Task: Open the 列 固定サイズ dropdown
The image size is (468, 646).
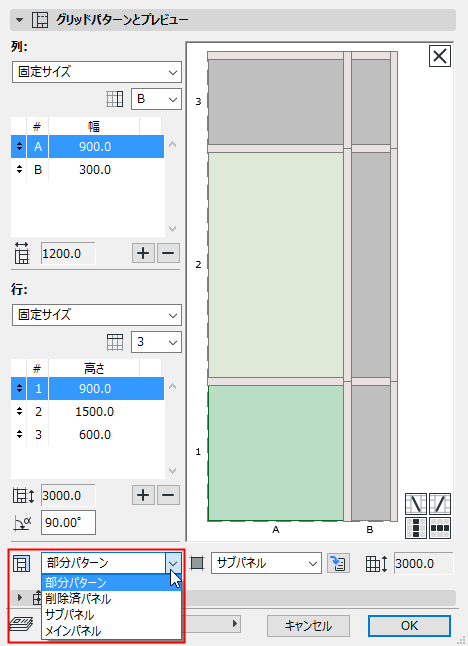Action: click(97, 72)
